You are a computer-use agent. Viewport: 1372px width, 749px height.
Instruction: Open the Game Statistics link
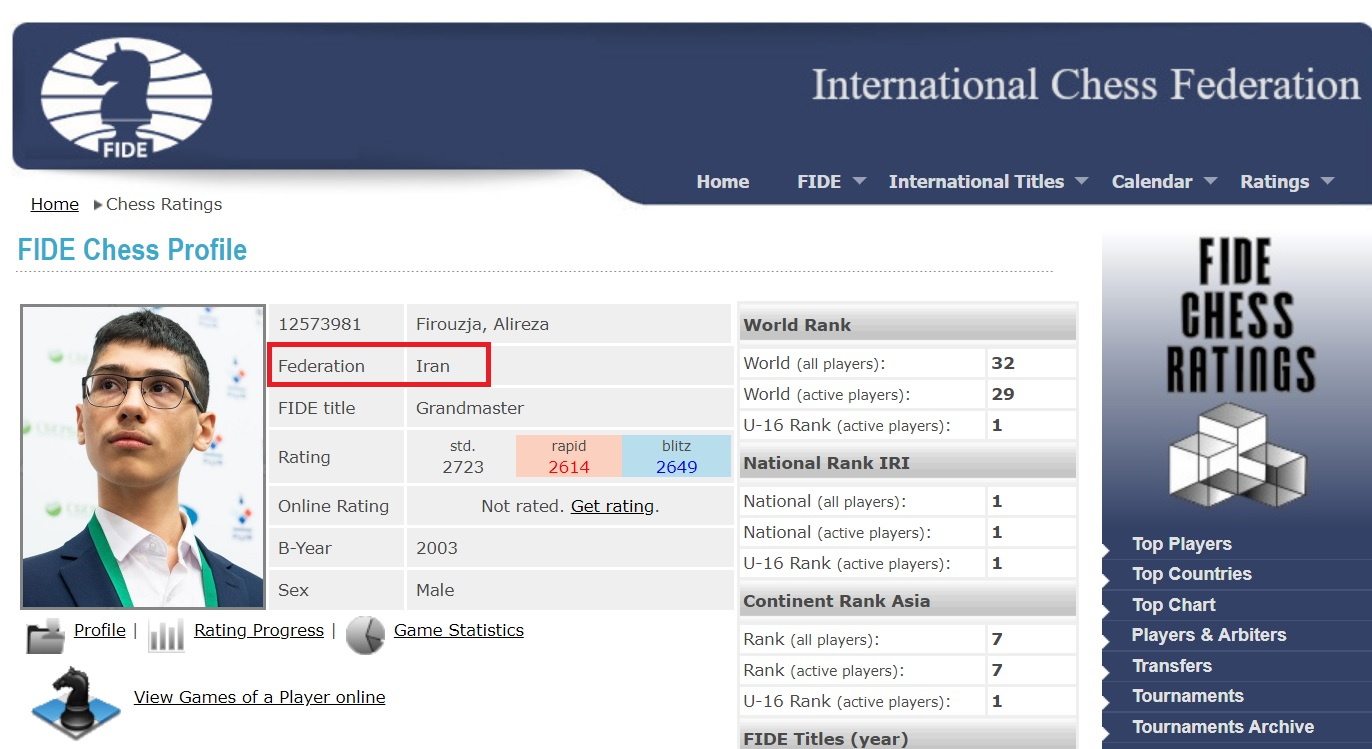[x=459, y=630]
